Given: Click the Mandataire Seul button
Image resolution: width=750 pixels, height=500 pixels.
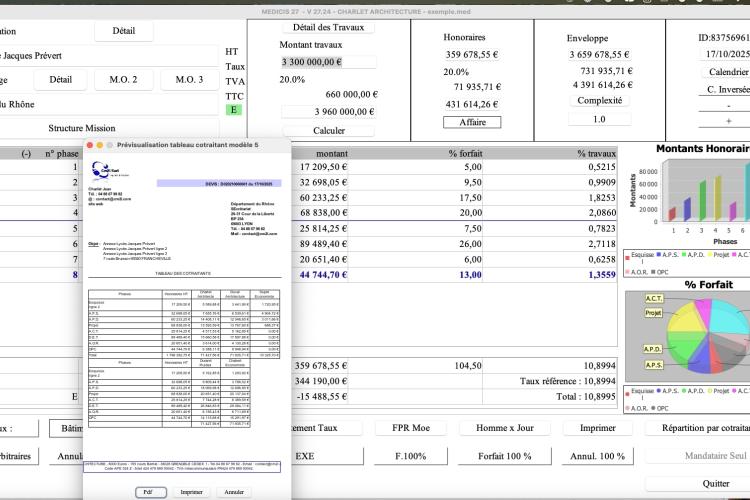Looking at the screenshot, I should coord(698,456).
